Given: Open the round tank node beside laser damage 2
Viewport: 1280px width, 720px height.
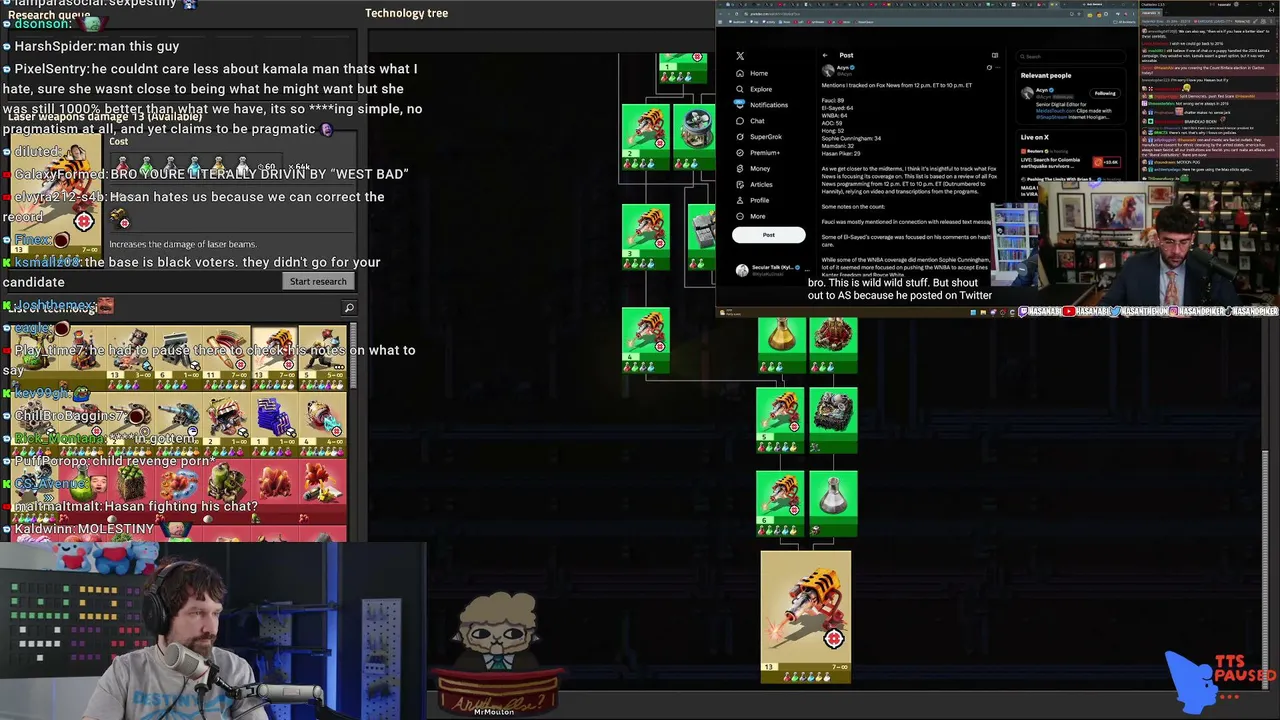Looking at the screenshot, I should coord(694,135).
